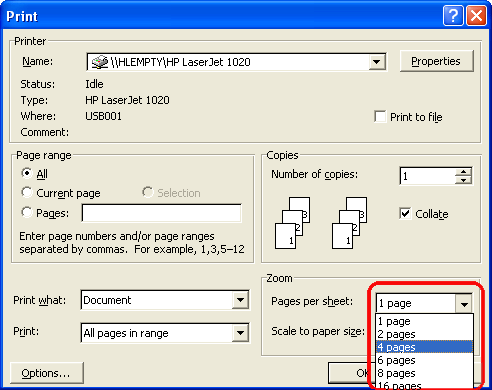Increase number of copies with up arrow
The image size is (492, 390).
click(463, 171)
